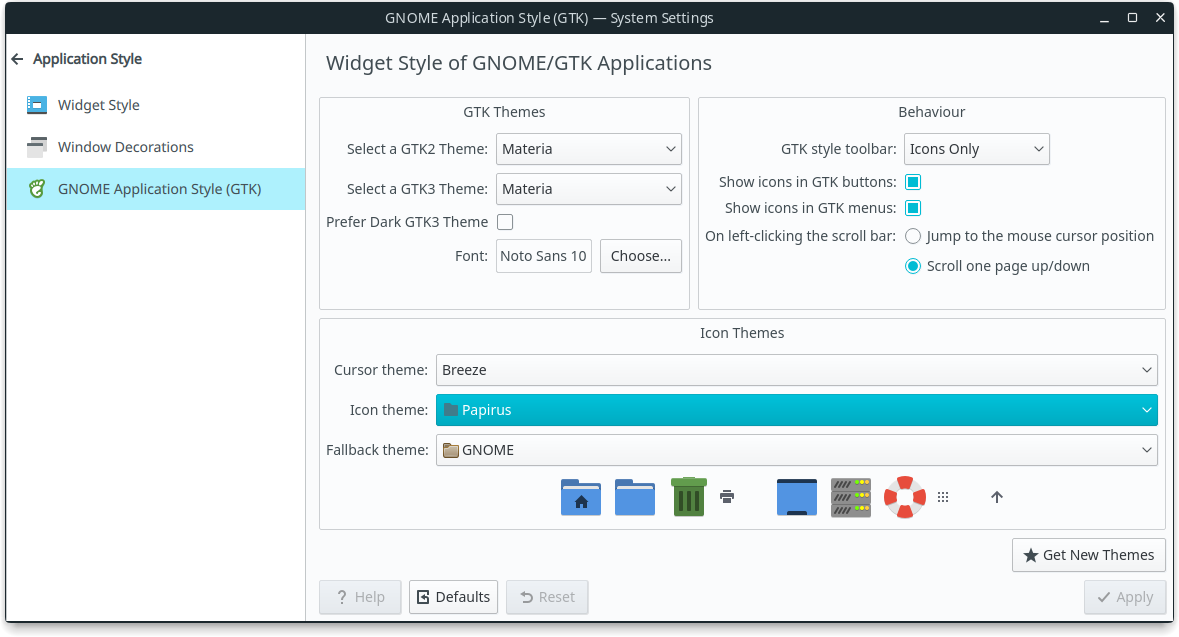Enable Prefer Dark GTK3 Theme
This screenshot has width=1179, height=637.
point(505,221)
